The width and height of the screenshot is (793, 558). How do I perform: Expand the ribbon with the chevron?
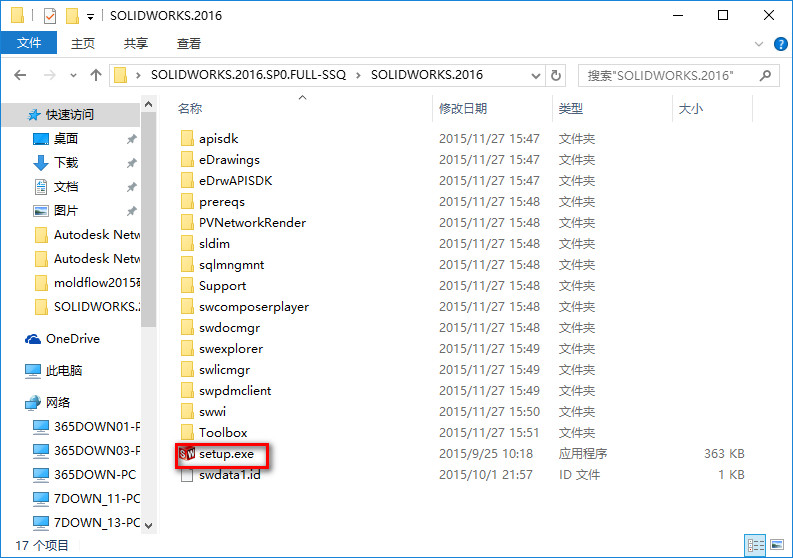pos(759,44)
